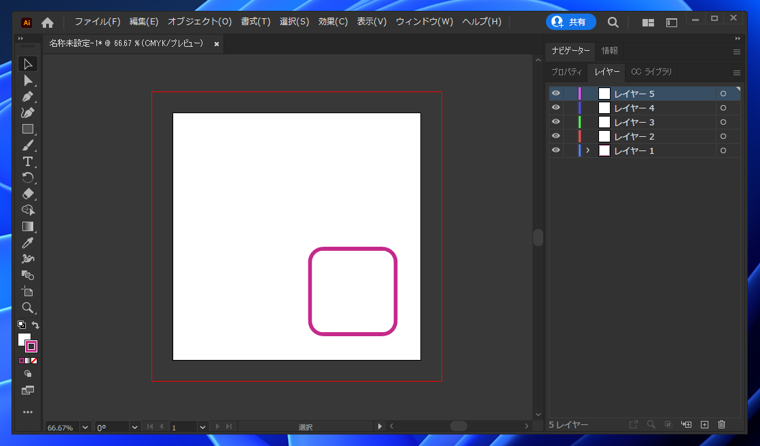Open the workspace switcher icon

click(x=671, y=23)
